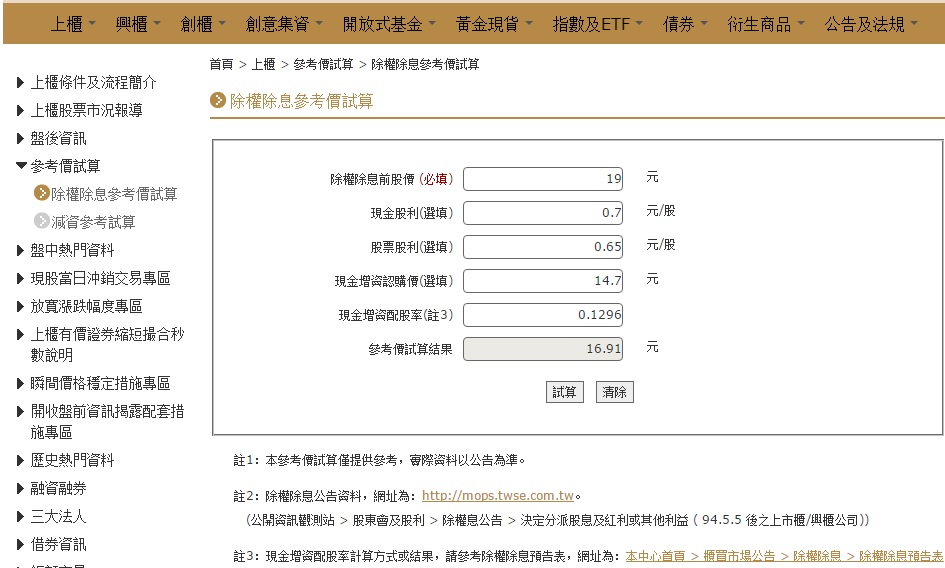
Task: Expand 上櫃有價證券縮短撮合秒數說明 in sidebar
Action: 101,344
